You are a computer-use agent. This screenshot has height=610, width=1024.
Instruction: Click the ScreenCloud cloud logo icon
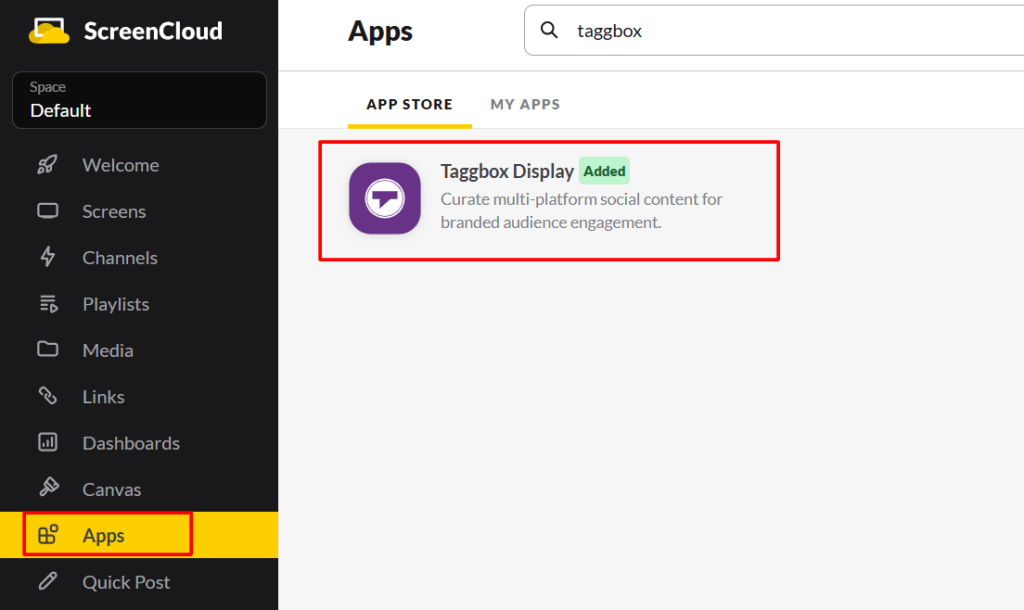tap(49, 31)
